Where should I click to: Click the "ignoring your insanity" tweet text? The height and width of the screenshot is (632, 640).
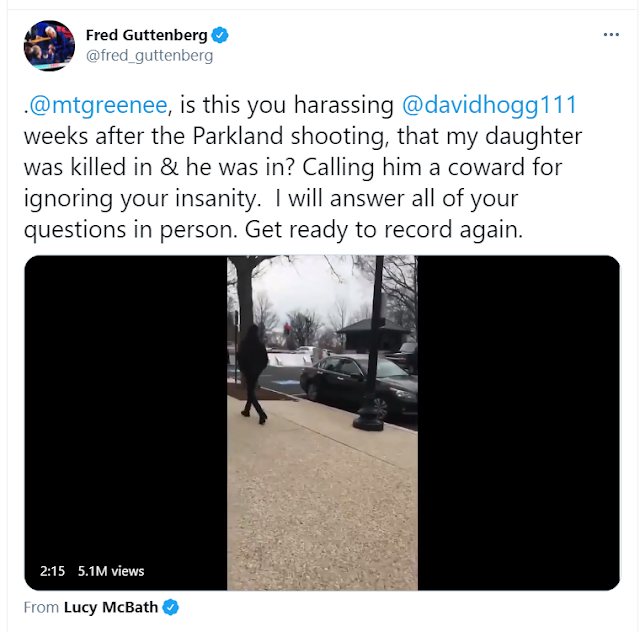(142, 199)
